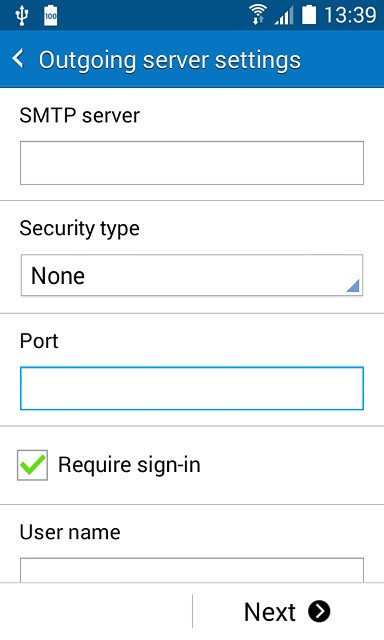Tap the Next button
The image size is (384, 640).
(x=287, y=611)
